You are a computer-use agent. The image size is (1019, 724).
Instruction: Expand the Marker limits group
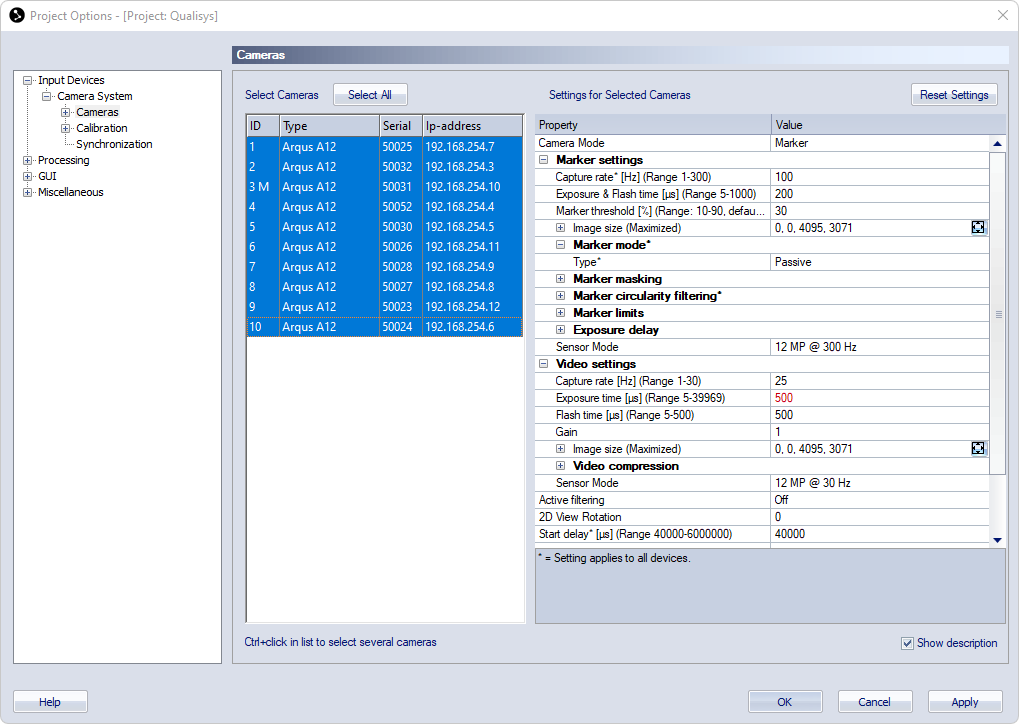(560, 313)
